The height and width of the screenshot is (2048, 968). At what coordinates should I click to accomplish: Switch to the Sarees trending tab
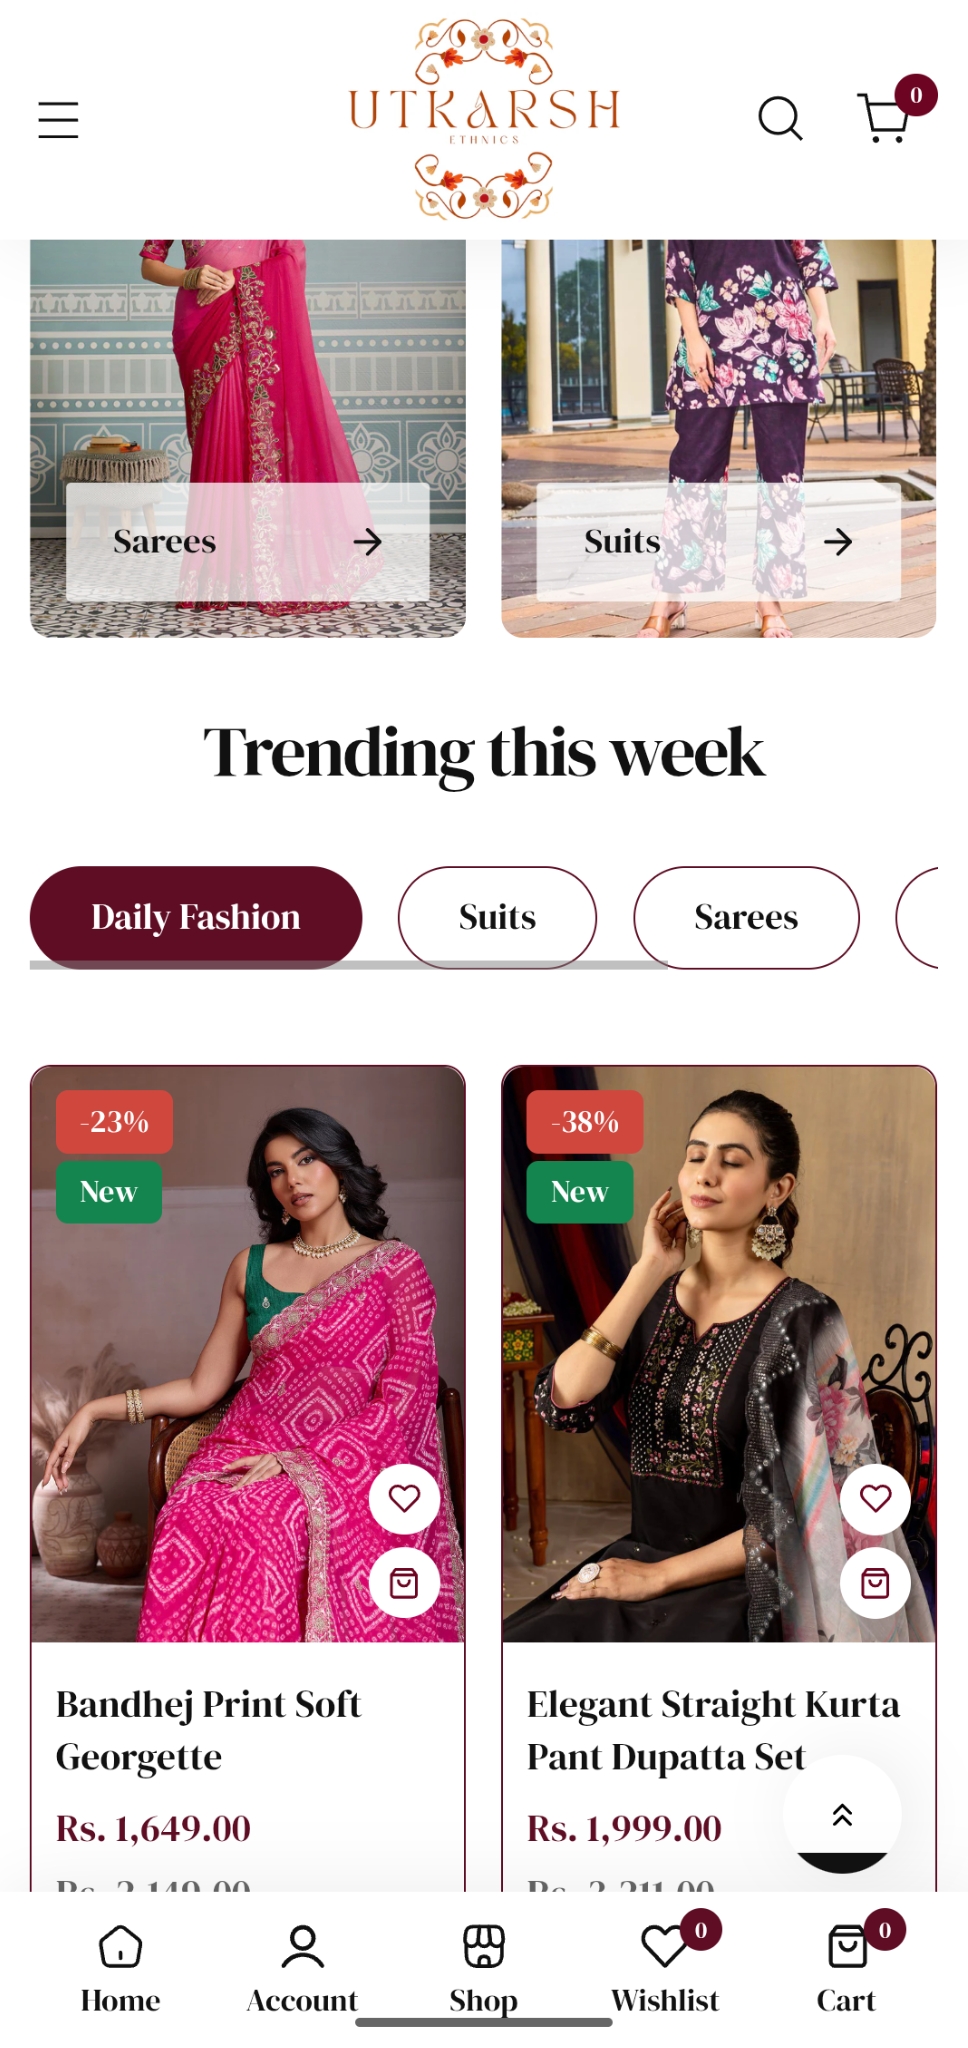(746, 917)
